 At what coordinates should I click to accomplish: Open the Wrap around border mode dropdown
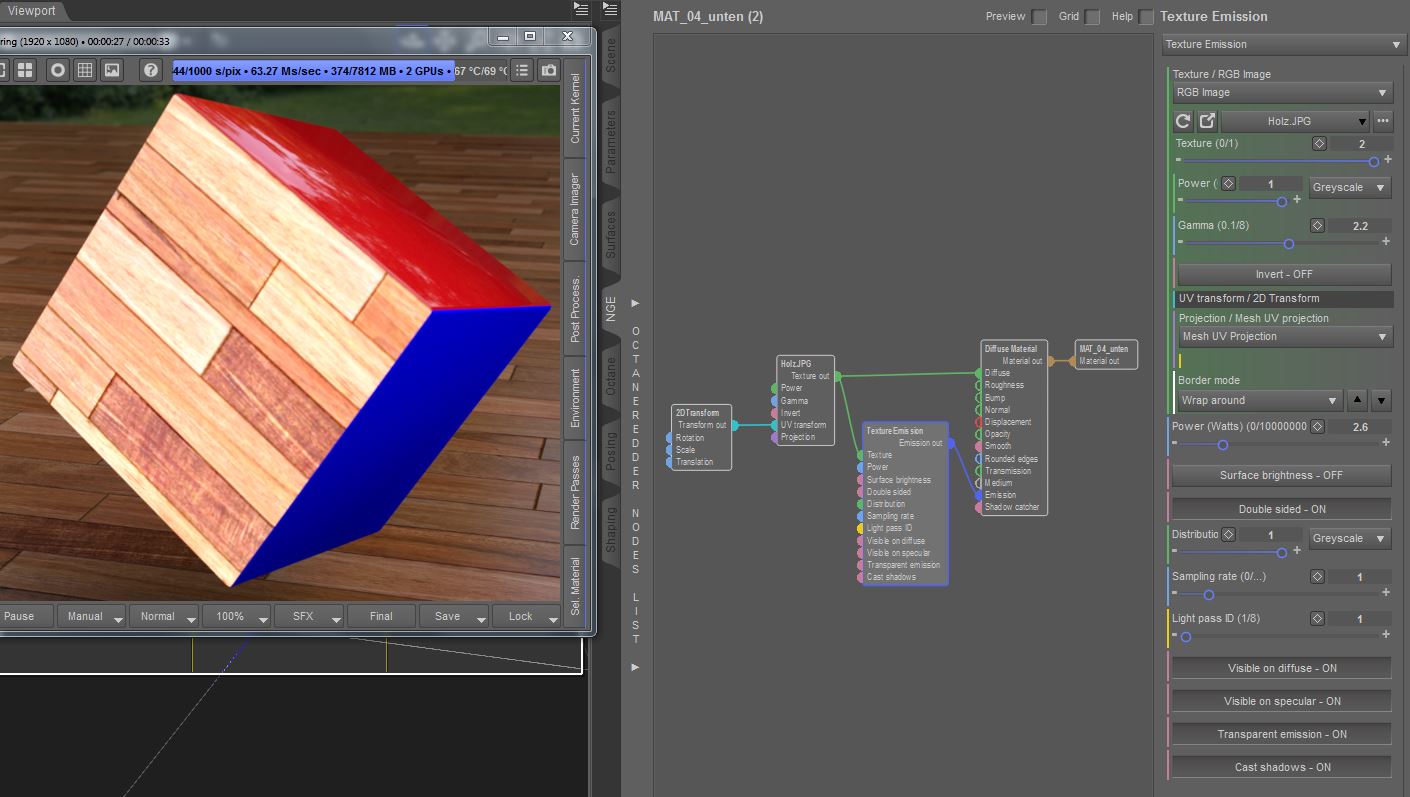1259,401
